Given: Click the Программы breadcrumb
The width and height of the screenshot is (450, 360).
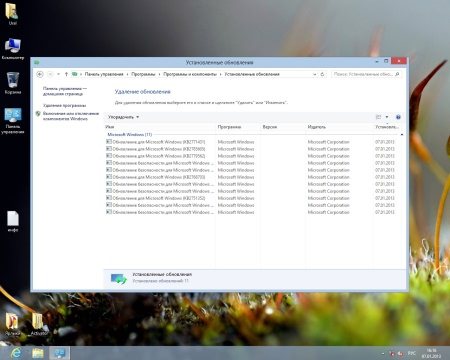Looking at the screenshot, I should click(143, 74).
